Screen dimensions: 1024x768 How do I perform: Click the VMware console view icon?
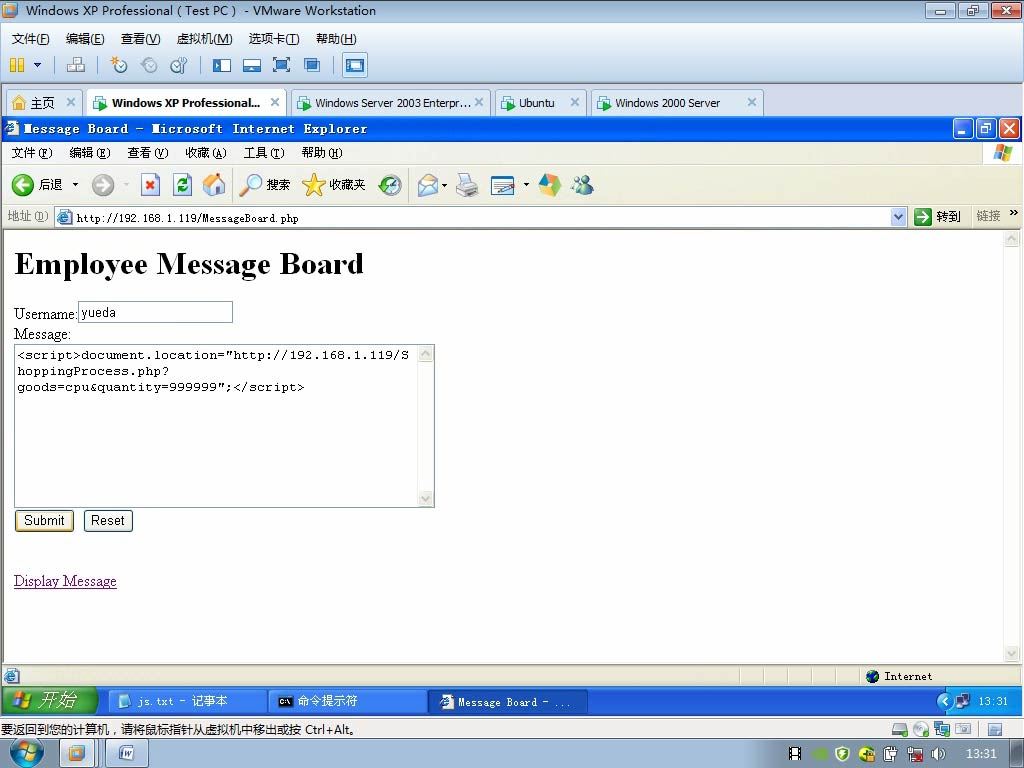click(355, 65)
